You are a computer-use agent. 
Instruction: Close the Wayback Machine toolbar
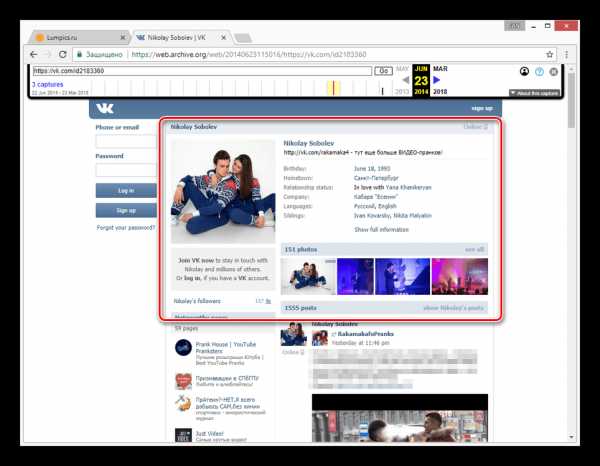pyautogui.click(x=553, y=72)
